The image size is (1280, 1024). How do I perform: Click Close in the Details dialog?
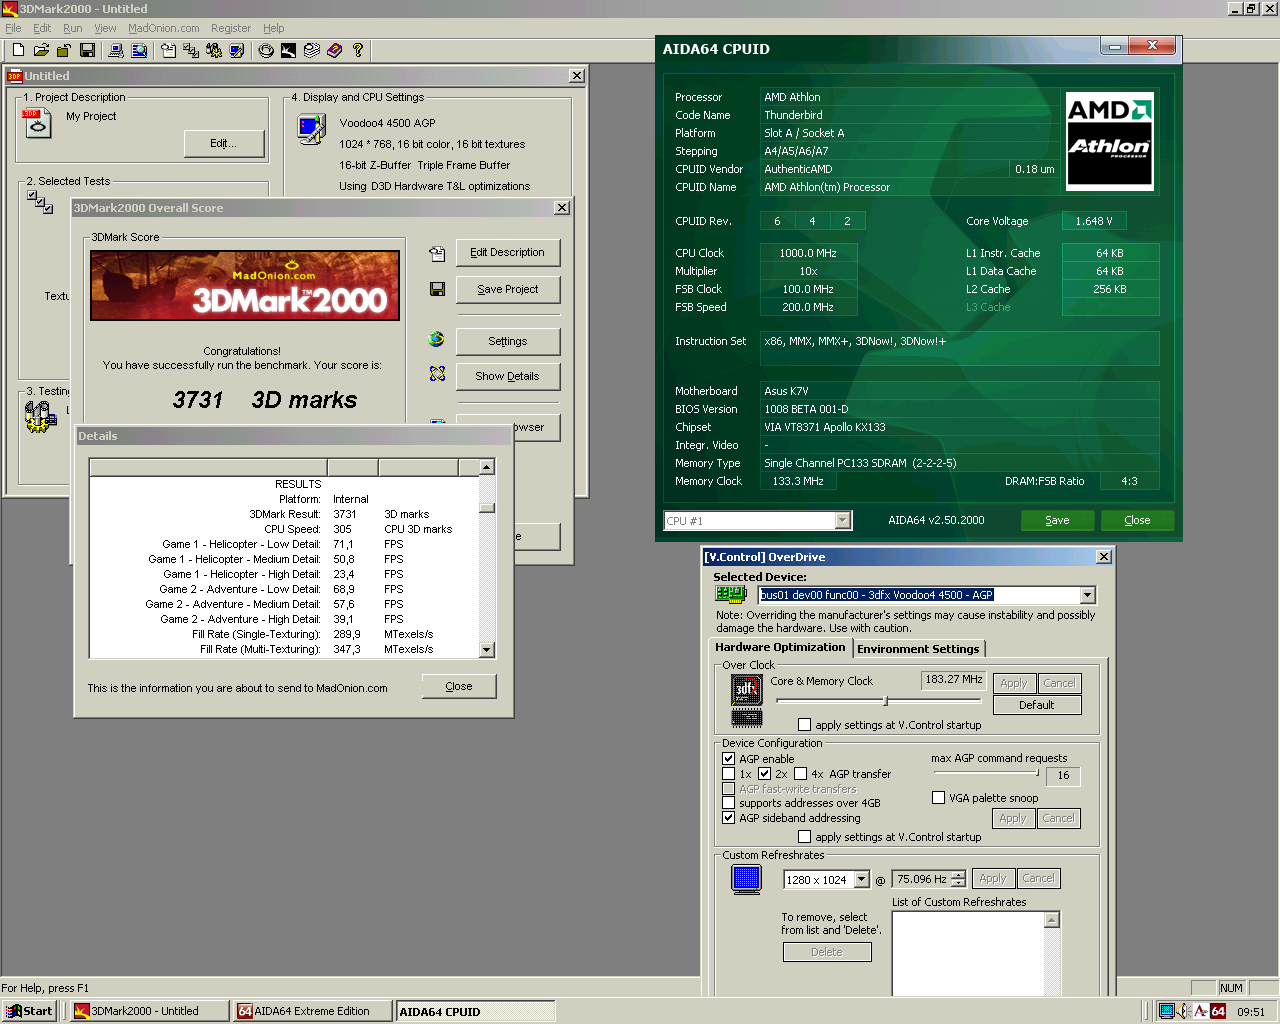pyautogui.click(x=459, y=686)
